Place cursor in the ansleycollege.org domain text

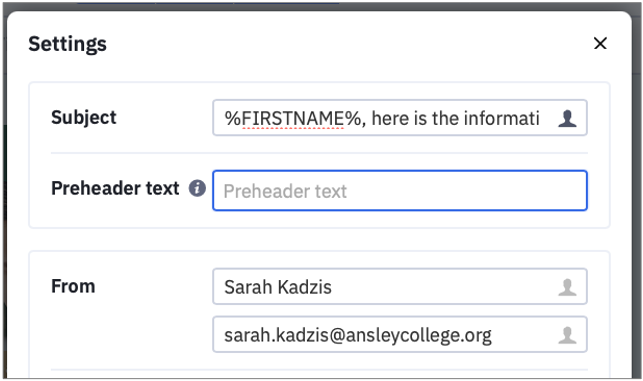tap(419, 335)
